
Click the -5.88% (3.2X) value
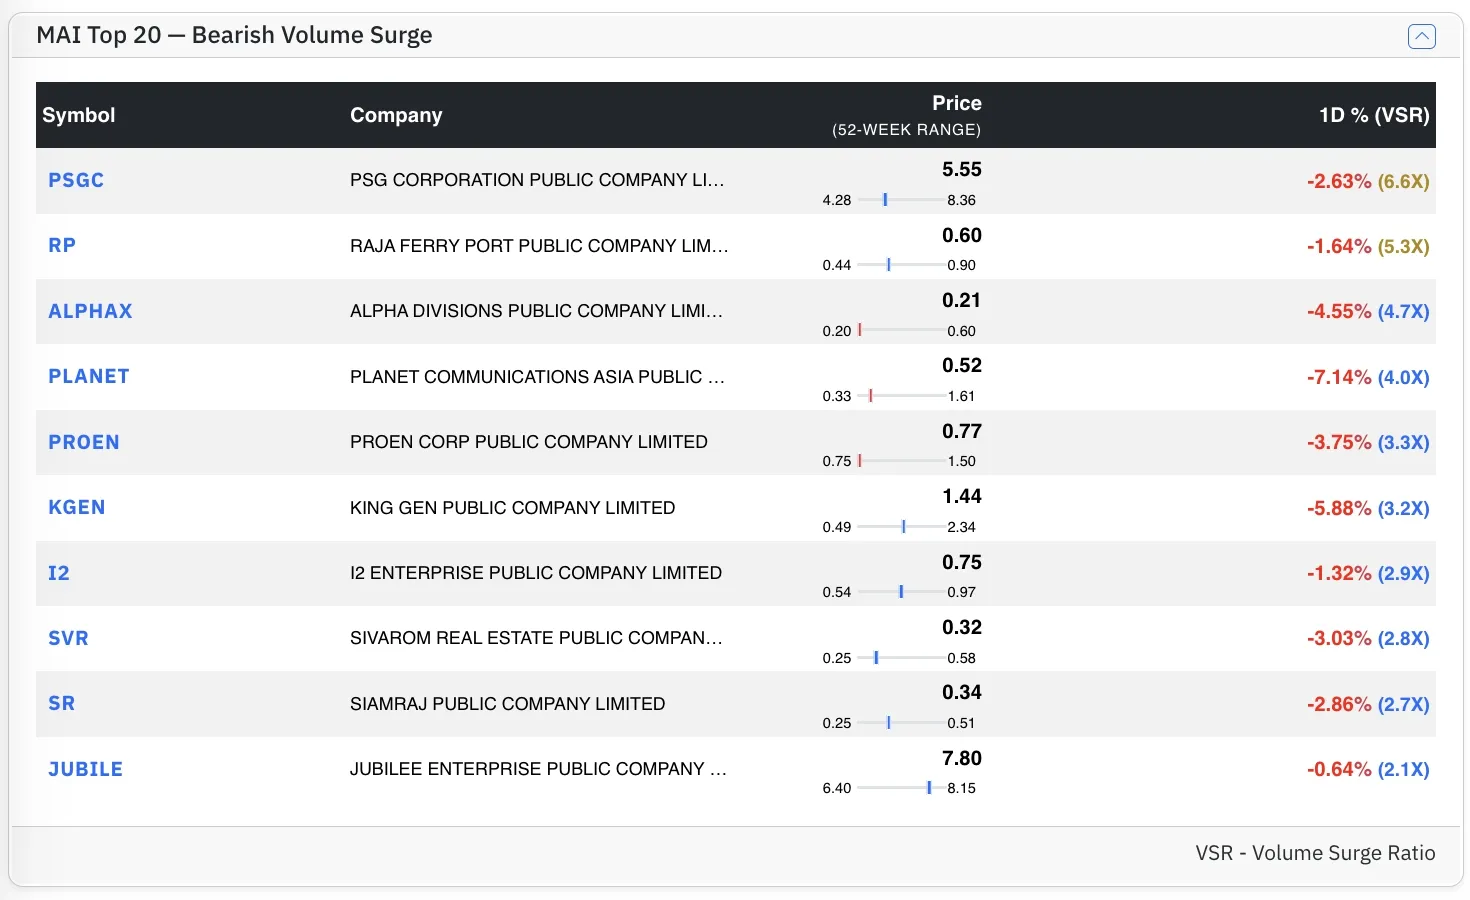(x=1368, y=508)
